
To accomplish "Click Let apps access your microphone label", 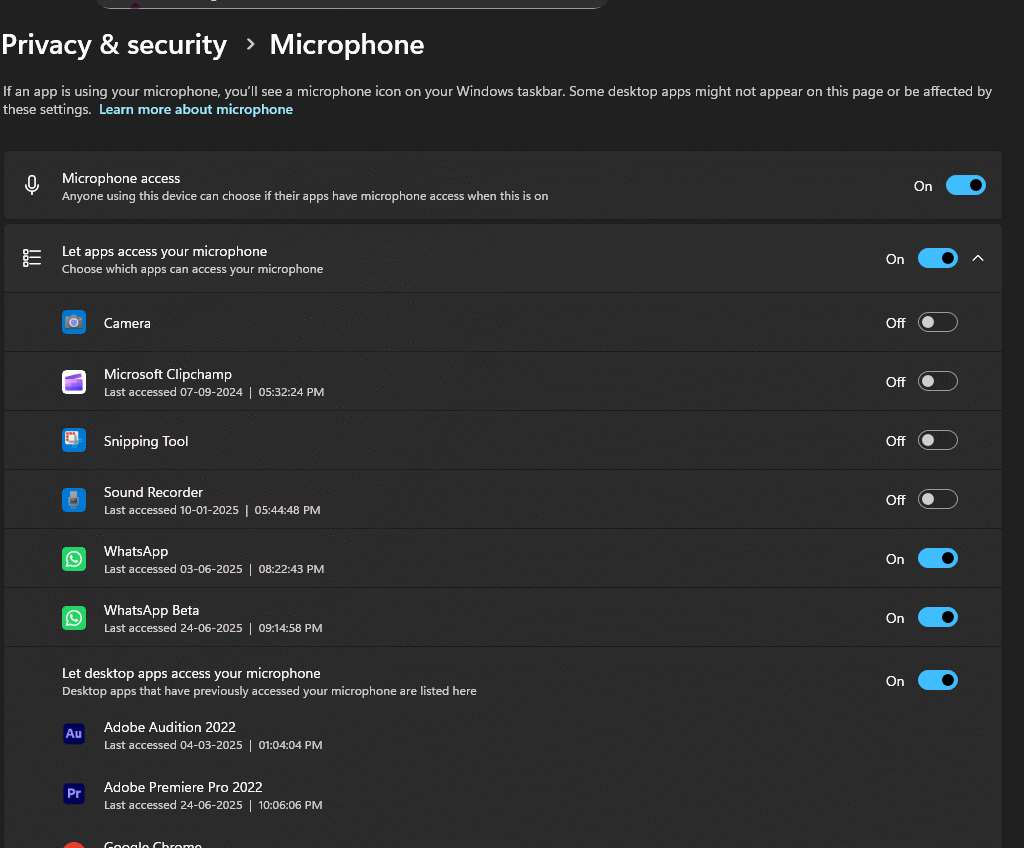I will (x=165, y=252).
